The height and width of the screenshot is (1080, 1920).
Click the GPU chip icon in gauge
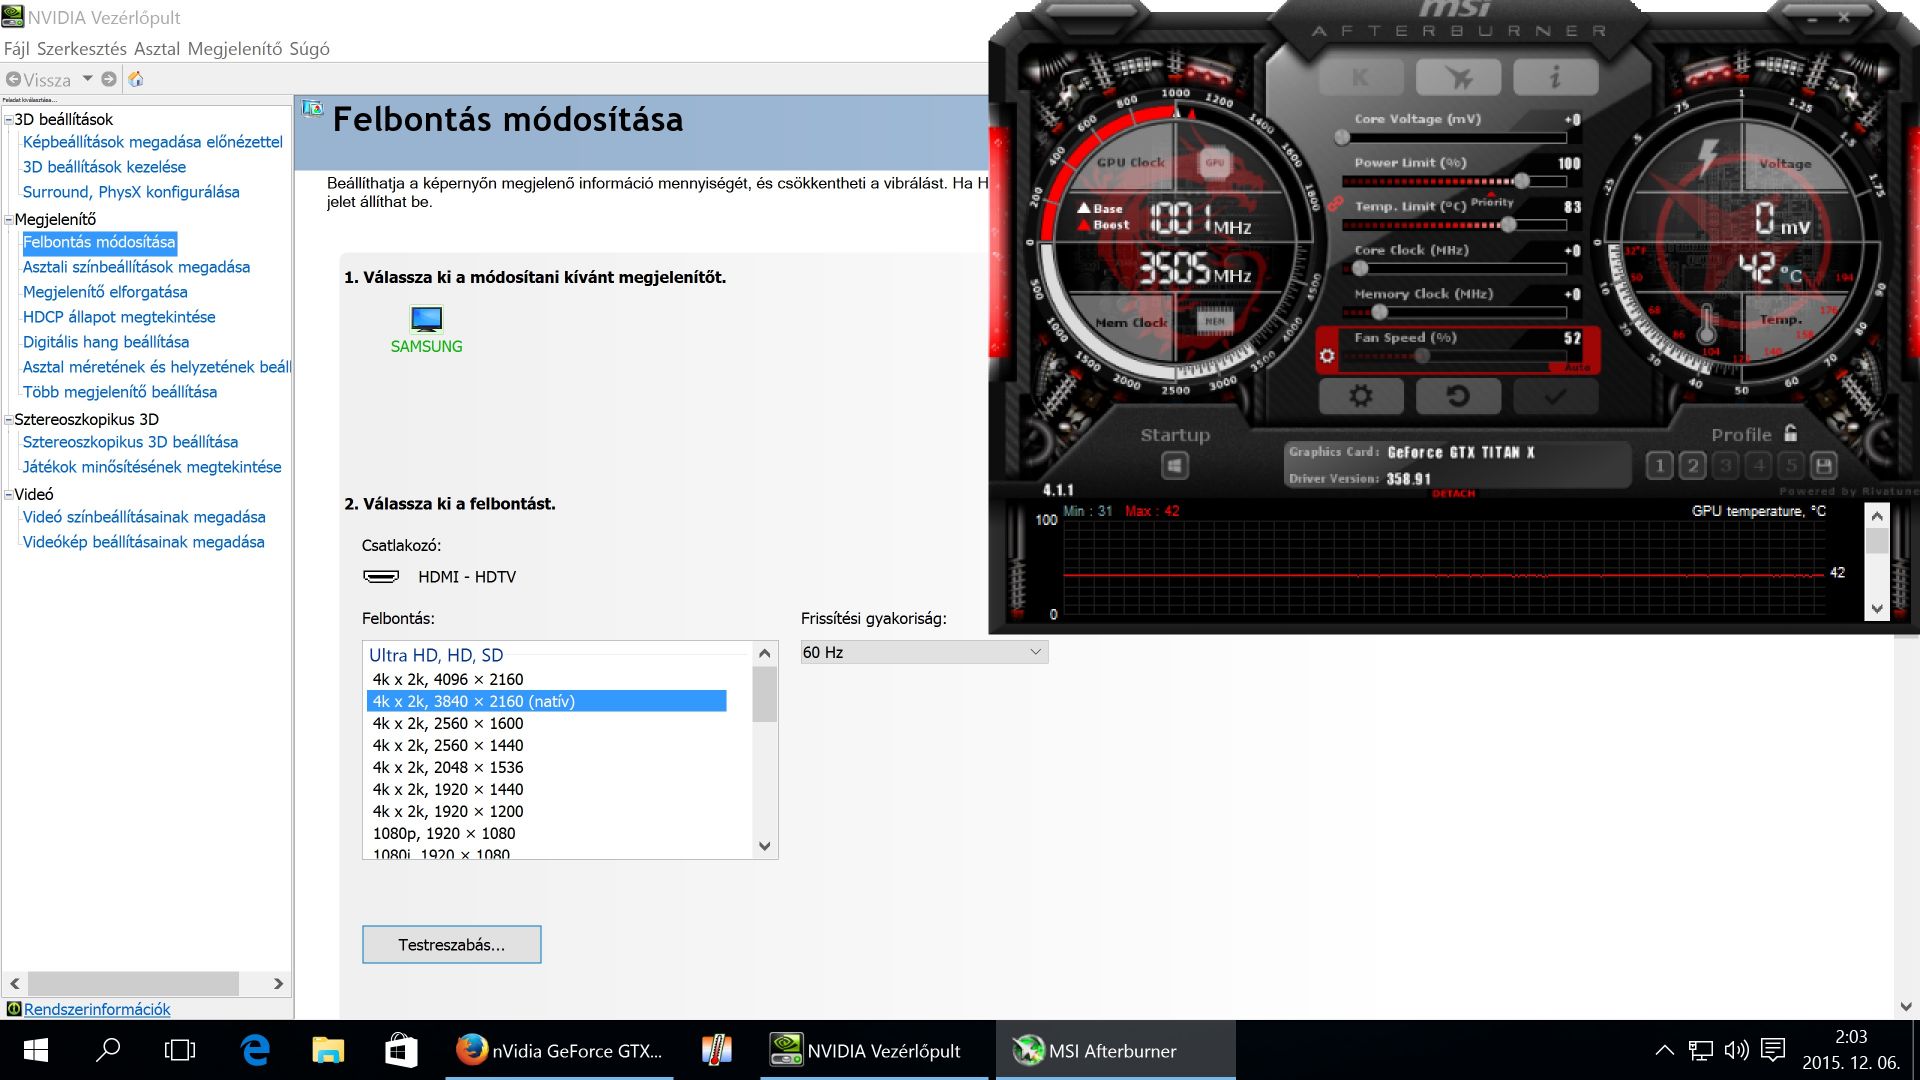pyautogui.click(x=1214, y=163)
